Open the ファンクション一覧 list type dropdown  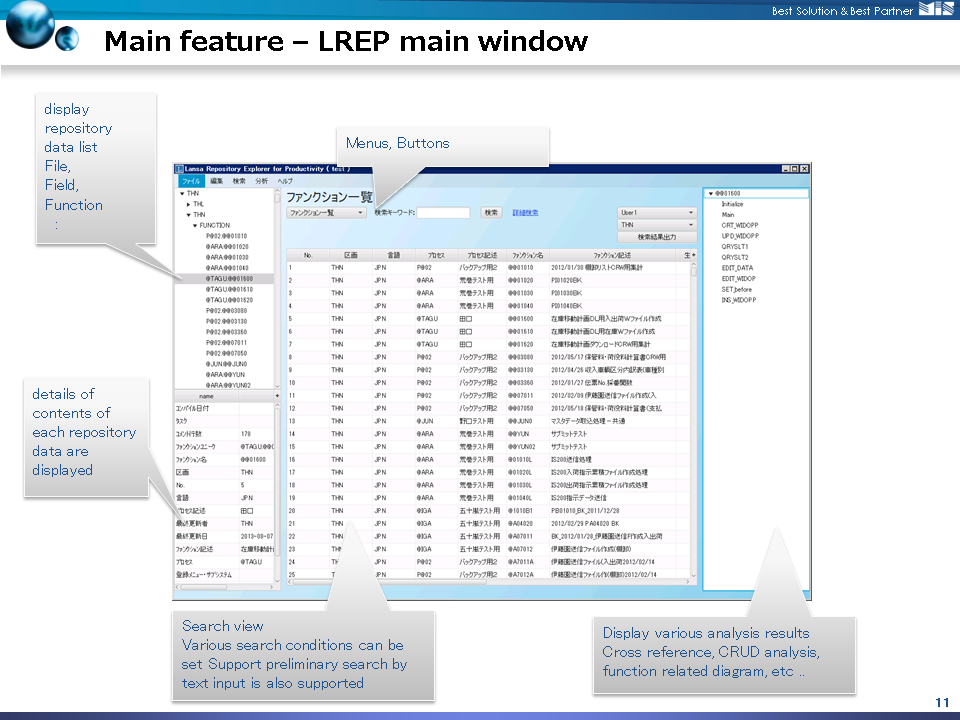(x=326, y=213)
